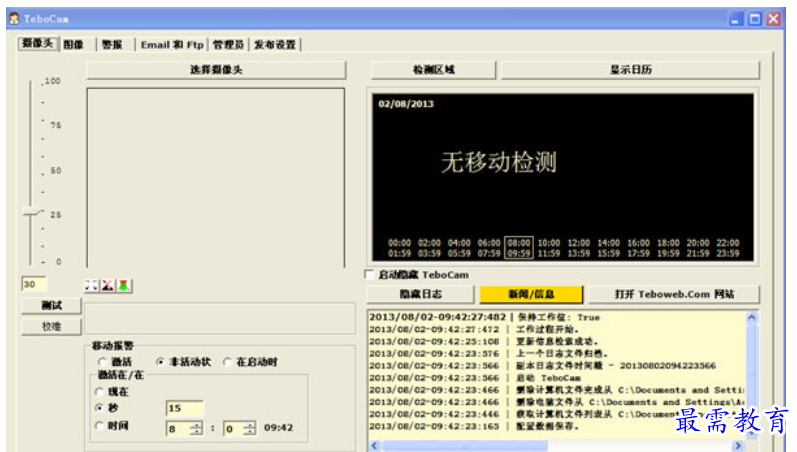Screen dimensions: 797x452
Task: Click the minute stepper up arrow
Action: coord(249,425)
